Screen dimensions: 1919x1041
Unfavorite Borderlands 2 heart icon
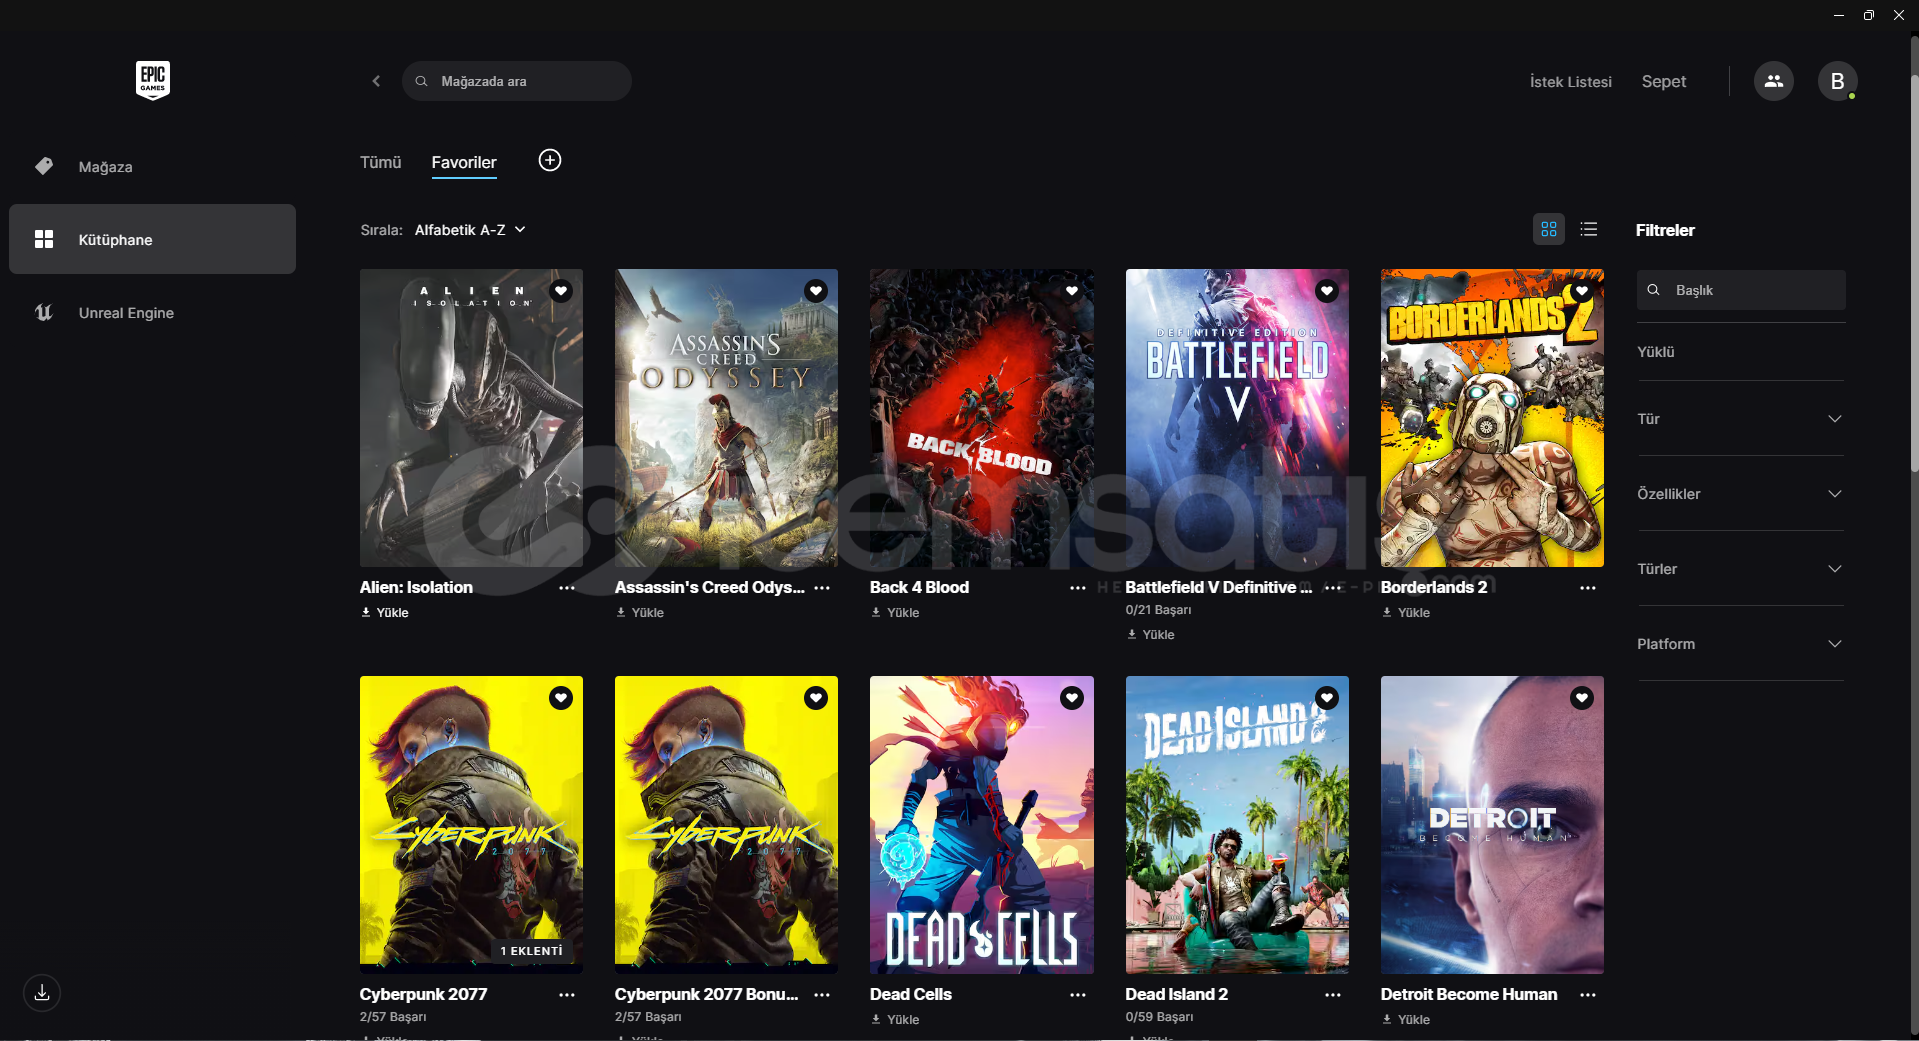click(1582, 291)
